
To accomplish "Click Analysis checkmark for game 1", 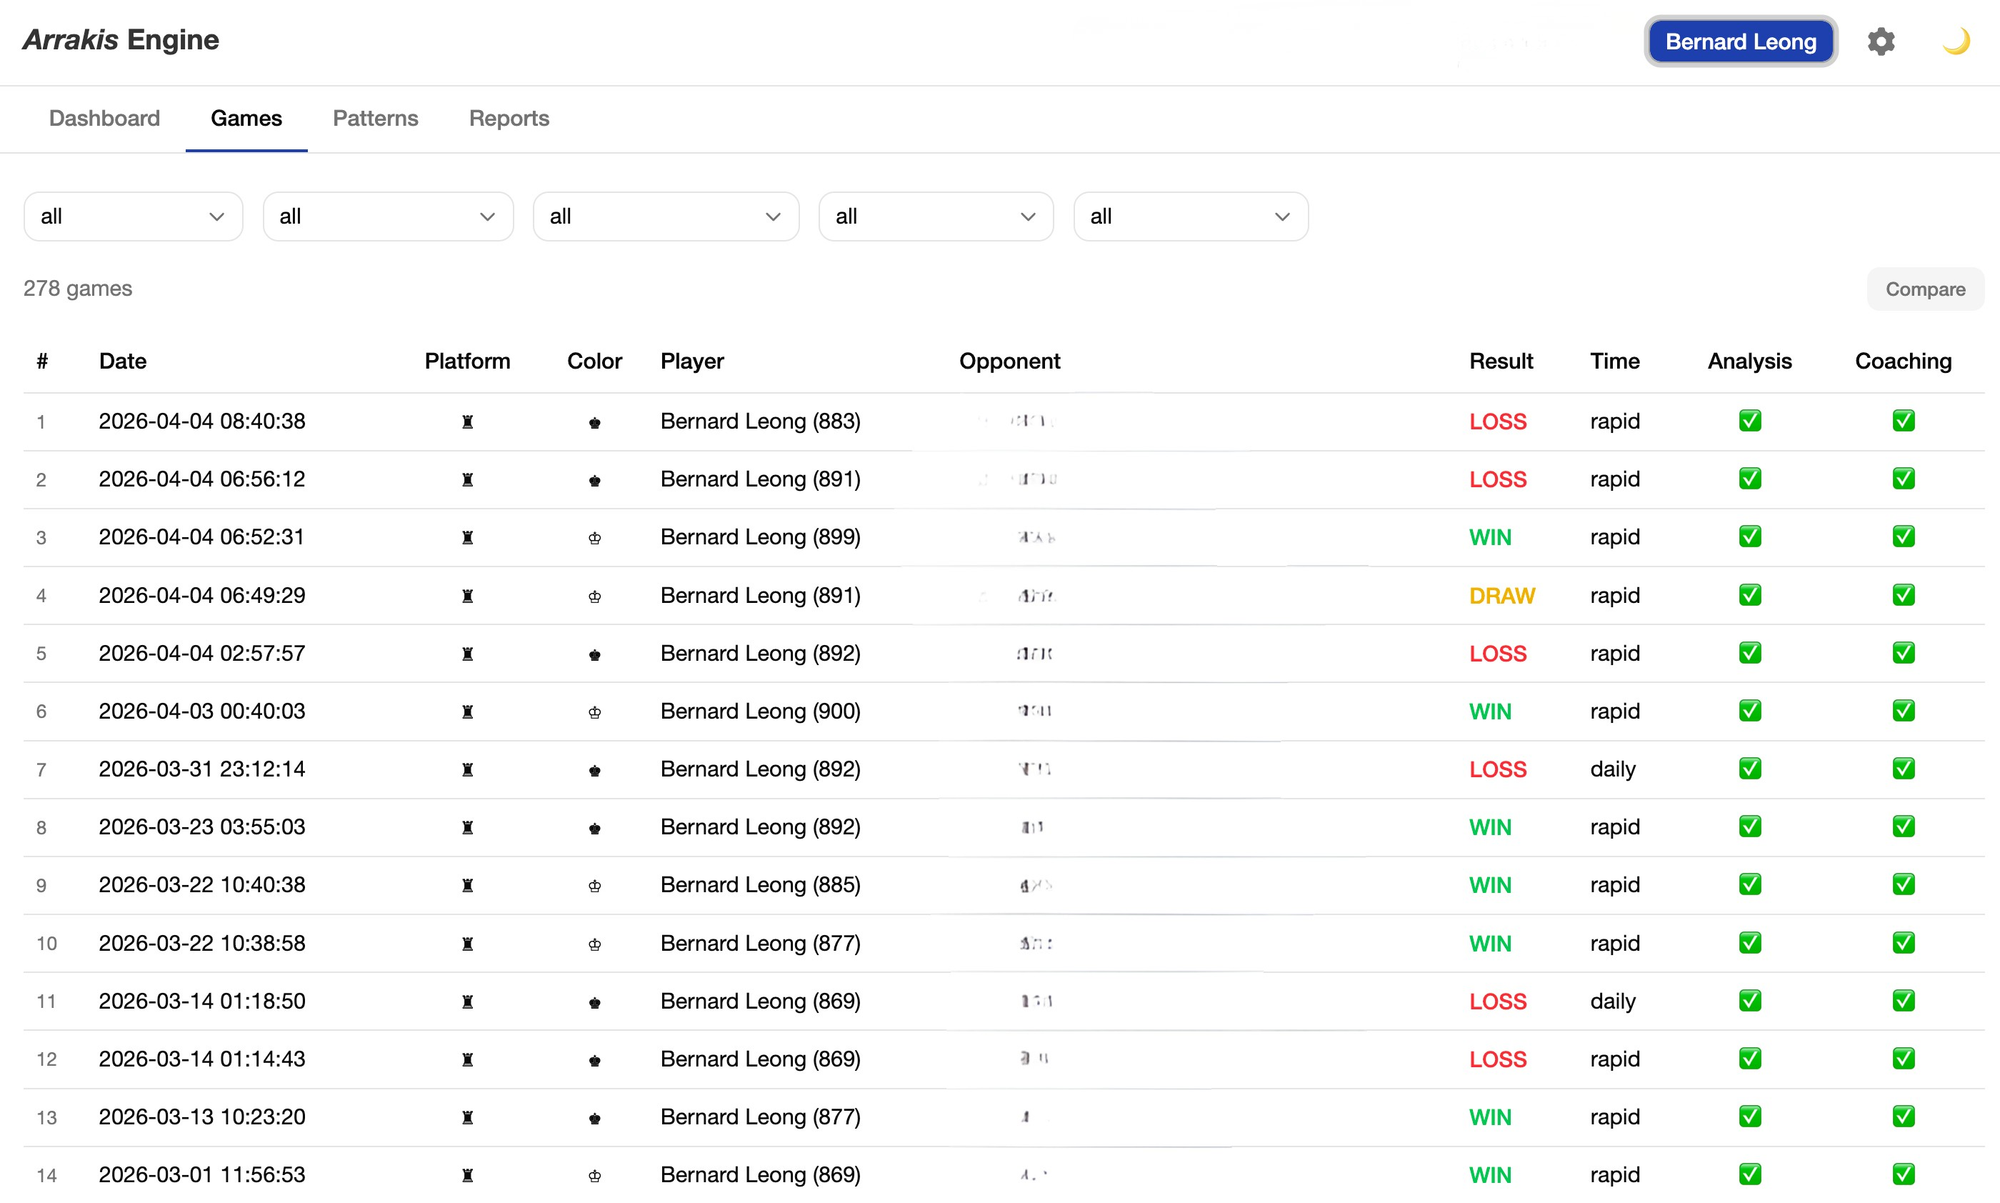I will (1749, 421).
